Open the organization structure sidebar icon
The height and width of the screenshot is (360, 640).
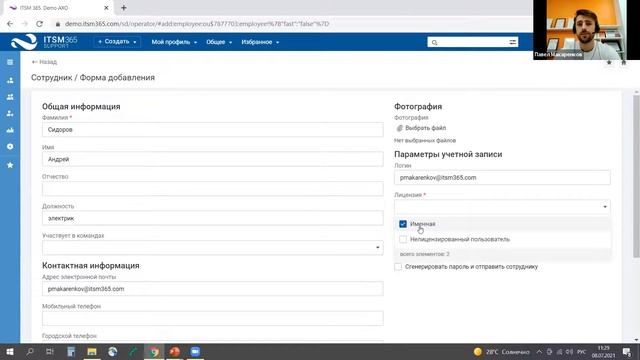pos(10,80)
